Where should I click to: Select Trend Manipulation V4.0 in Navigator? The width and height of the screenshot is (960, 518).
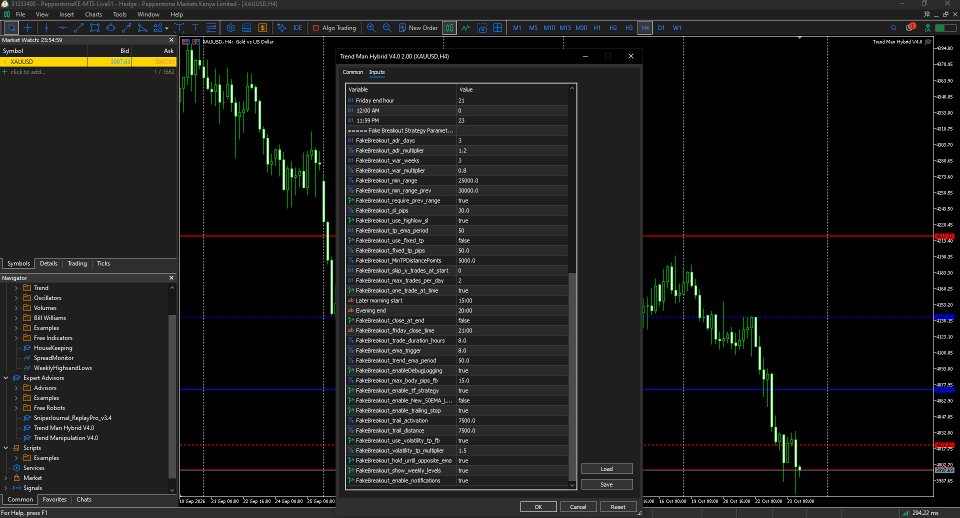pos(66,438)
